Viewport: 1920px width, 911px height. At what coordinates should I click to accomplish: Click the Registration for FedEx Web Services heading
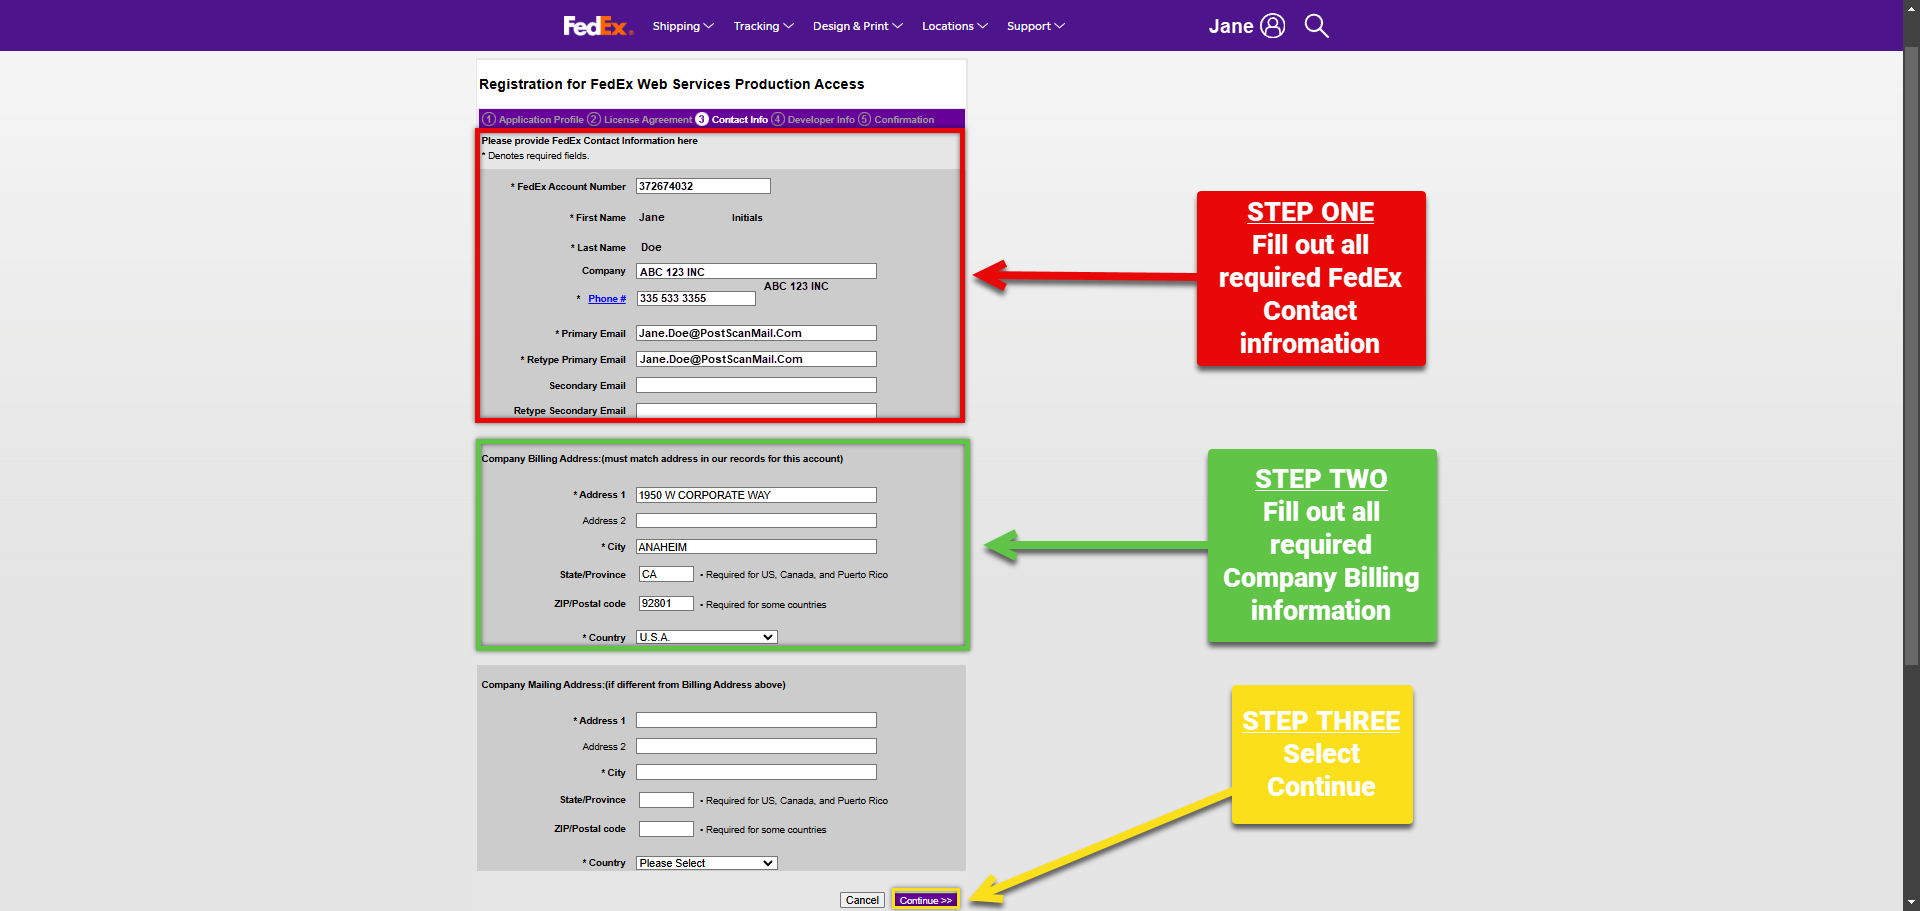tap(672, 84)
